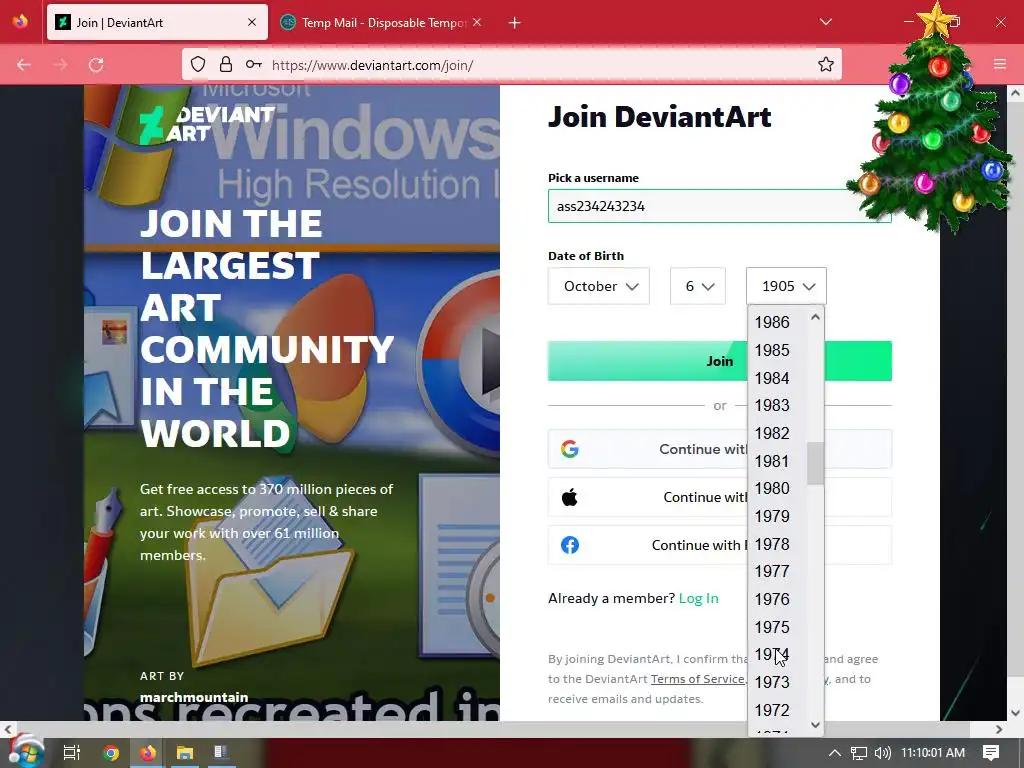Screen dimensions: 1024x768
Task: Continue with Apple sign-up button
Action: pyautogui.click(x=720, y=497)
